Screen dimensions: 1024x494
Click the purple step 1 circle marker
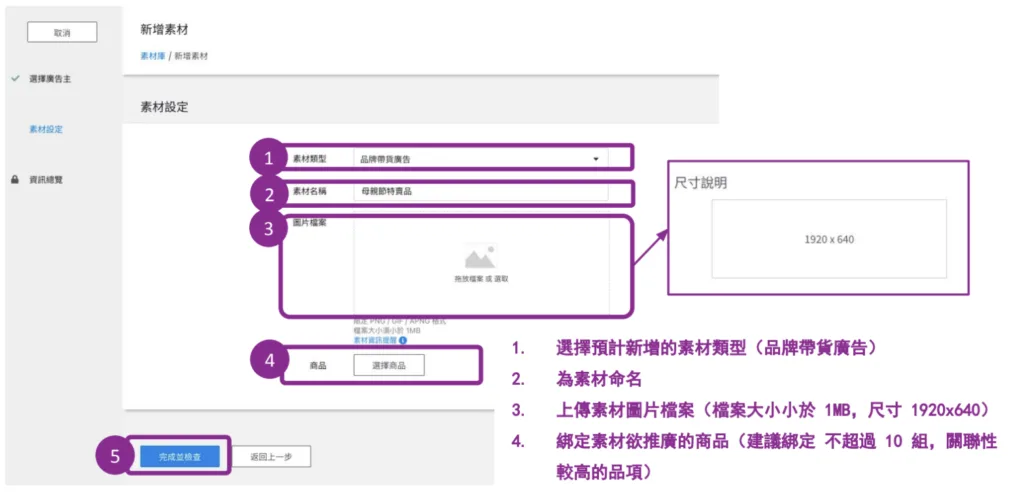coord(267,158)
